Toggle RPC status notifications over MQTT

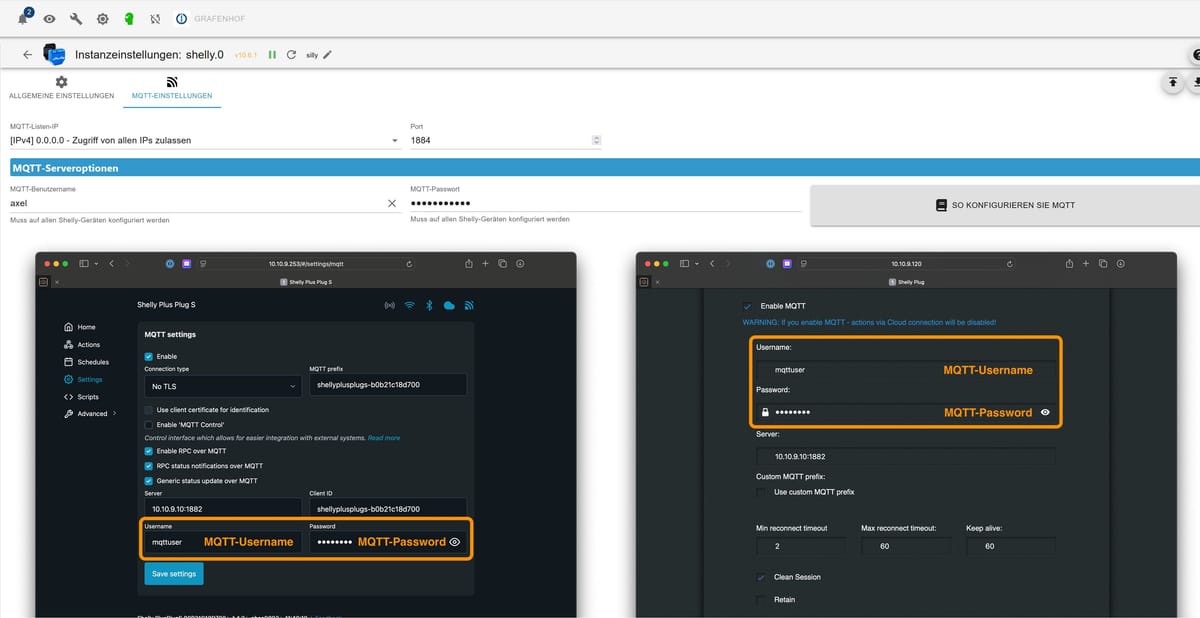point(149,466)
